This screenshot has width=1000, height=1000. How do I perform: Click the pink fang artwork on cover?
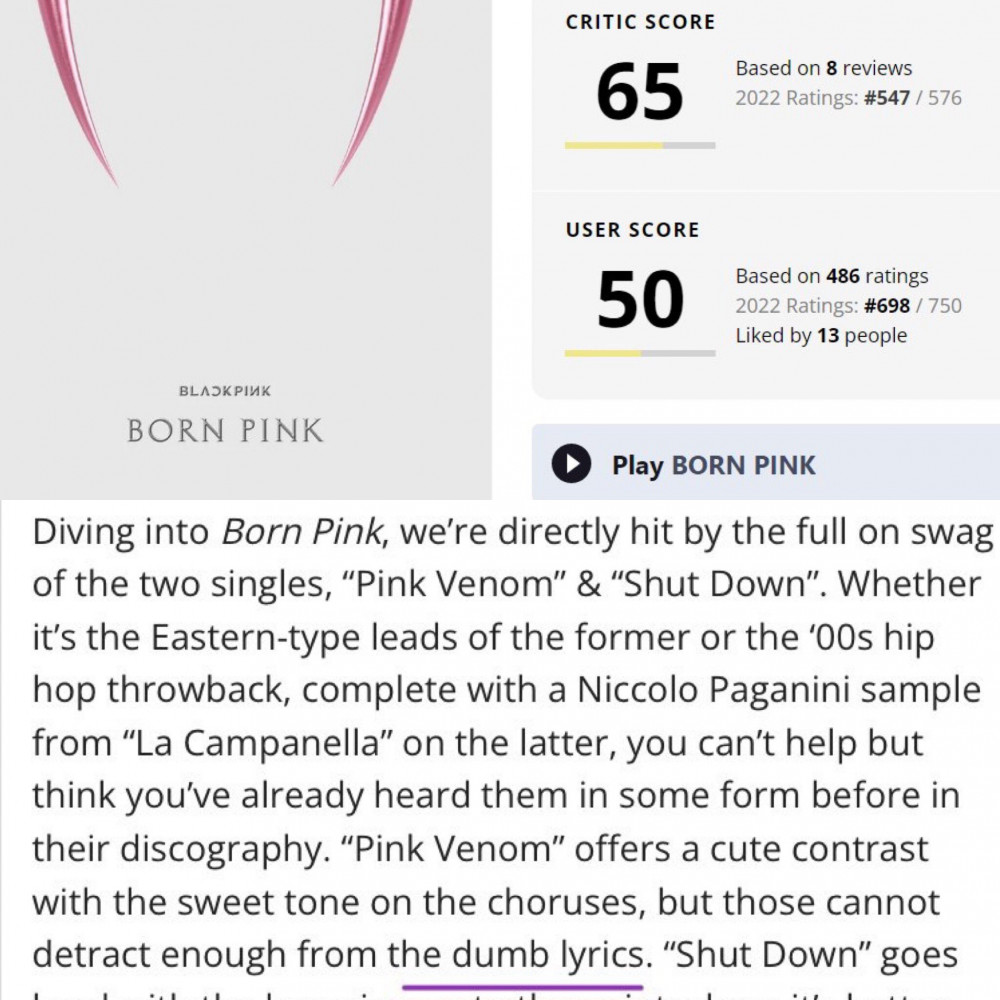pos(224,92)
